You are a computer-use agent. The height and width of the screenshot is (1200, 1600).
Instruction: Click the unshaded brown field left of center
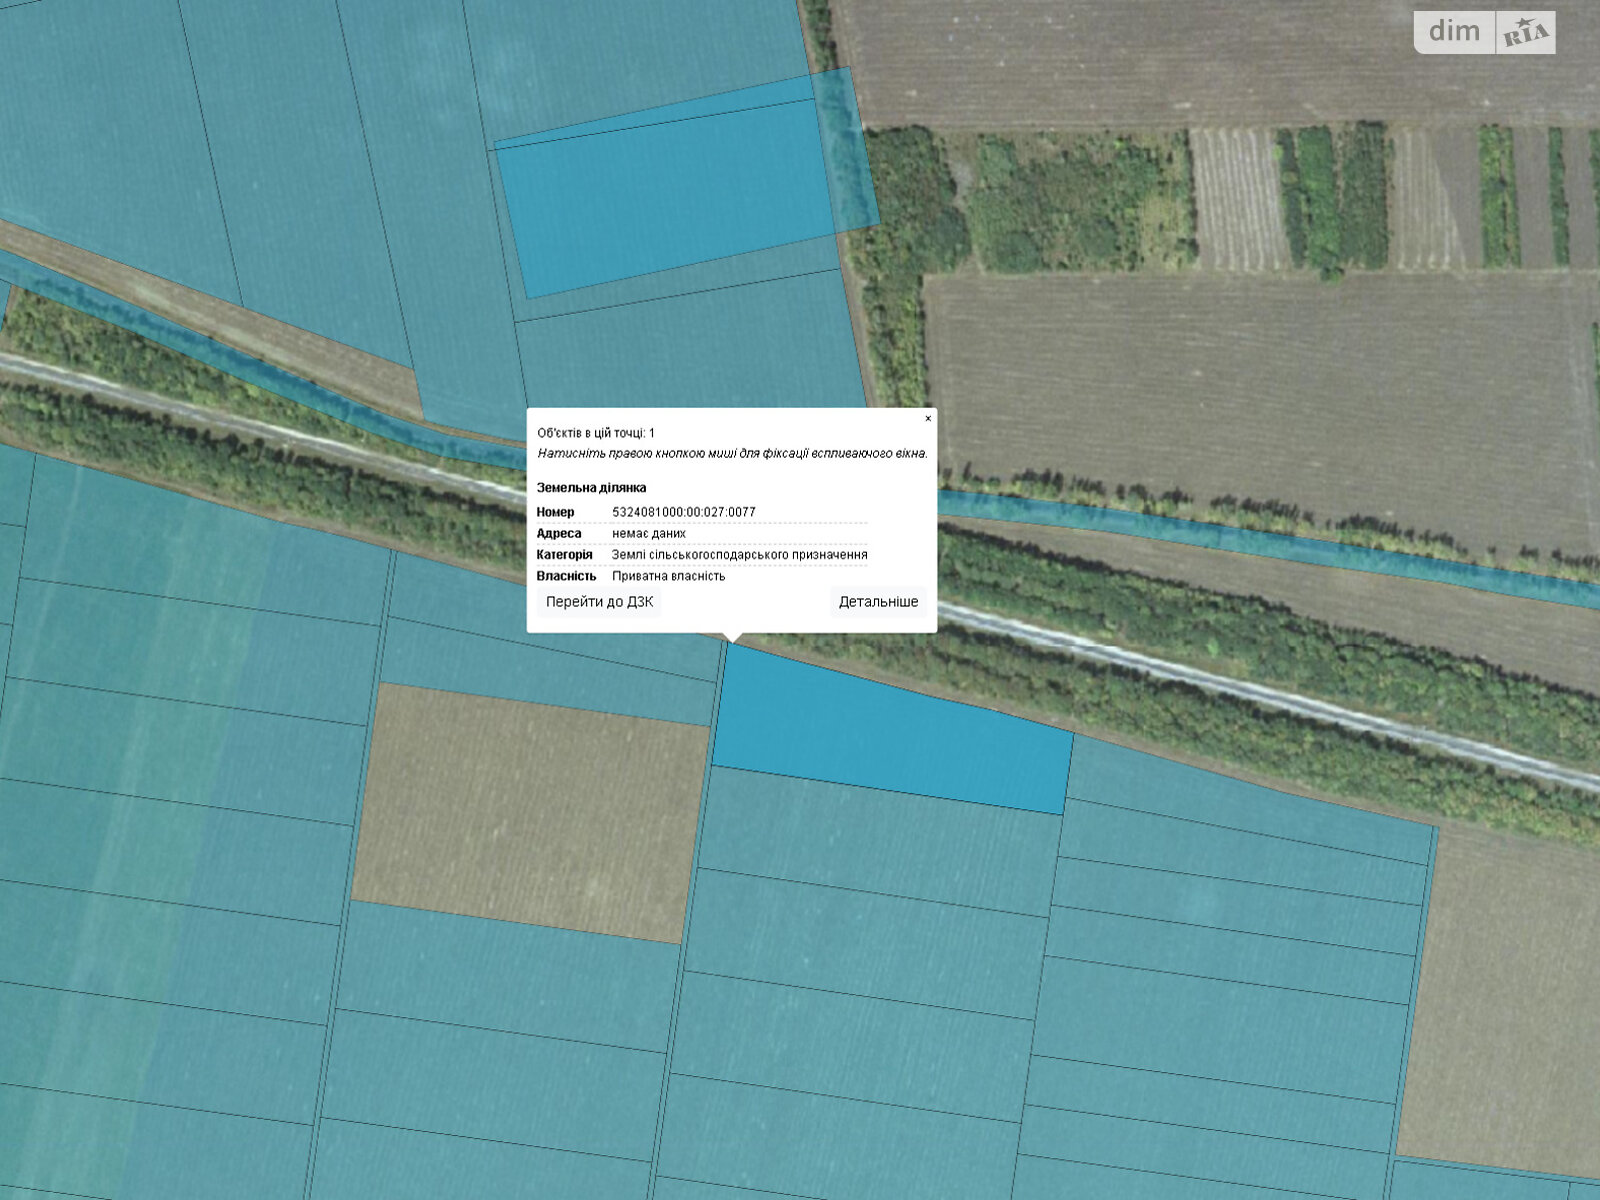[530, 810]
